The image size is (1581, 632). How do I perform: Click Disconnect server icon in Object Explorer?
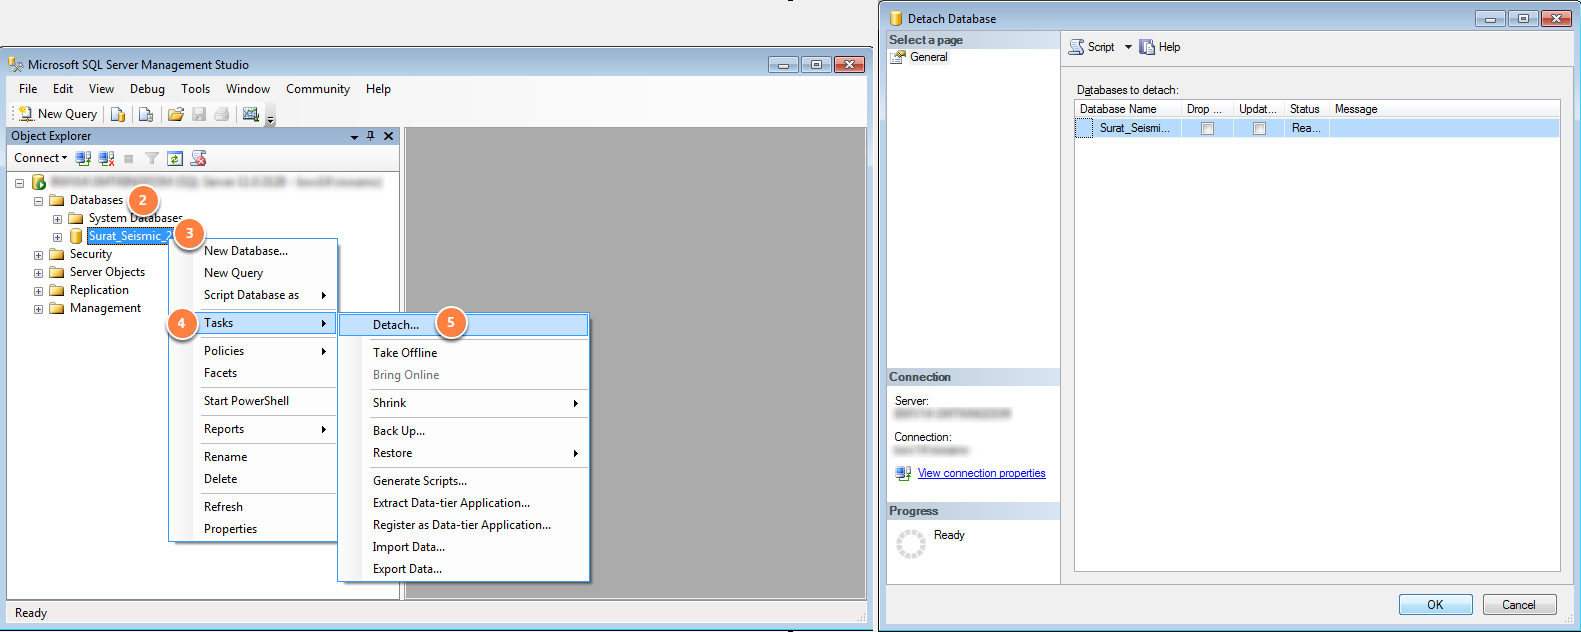tap(106, 158)
